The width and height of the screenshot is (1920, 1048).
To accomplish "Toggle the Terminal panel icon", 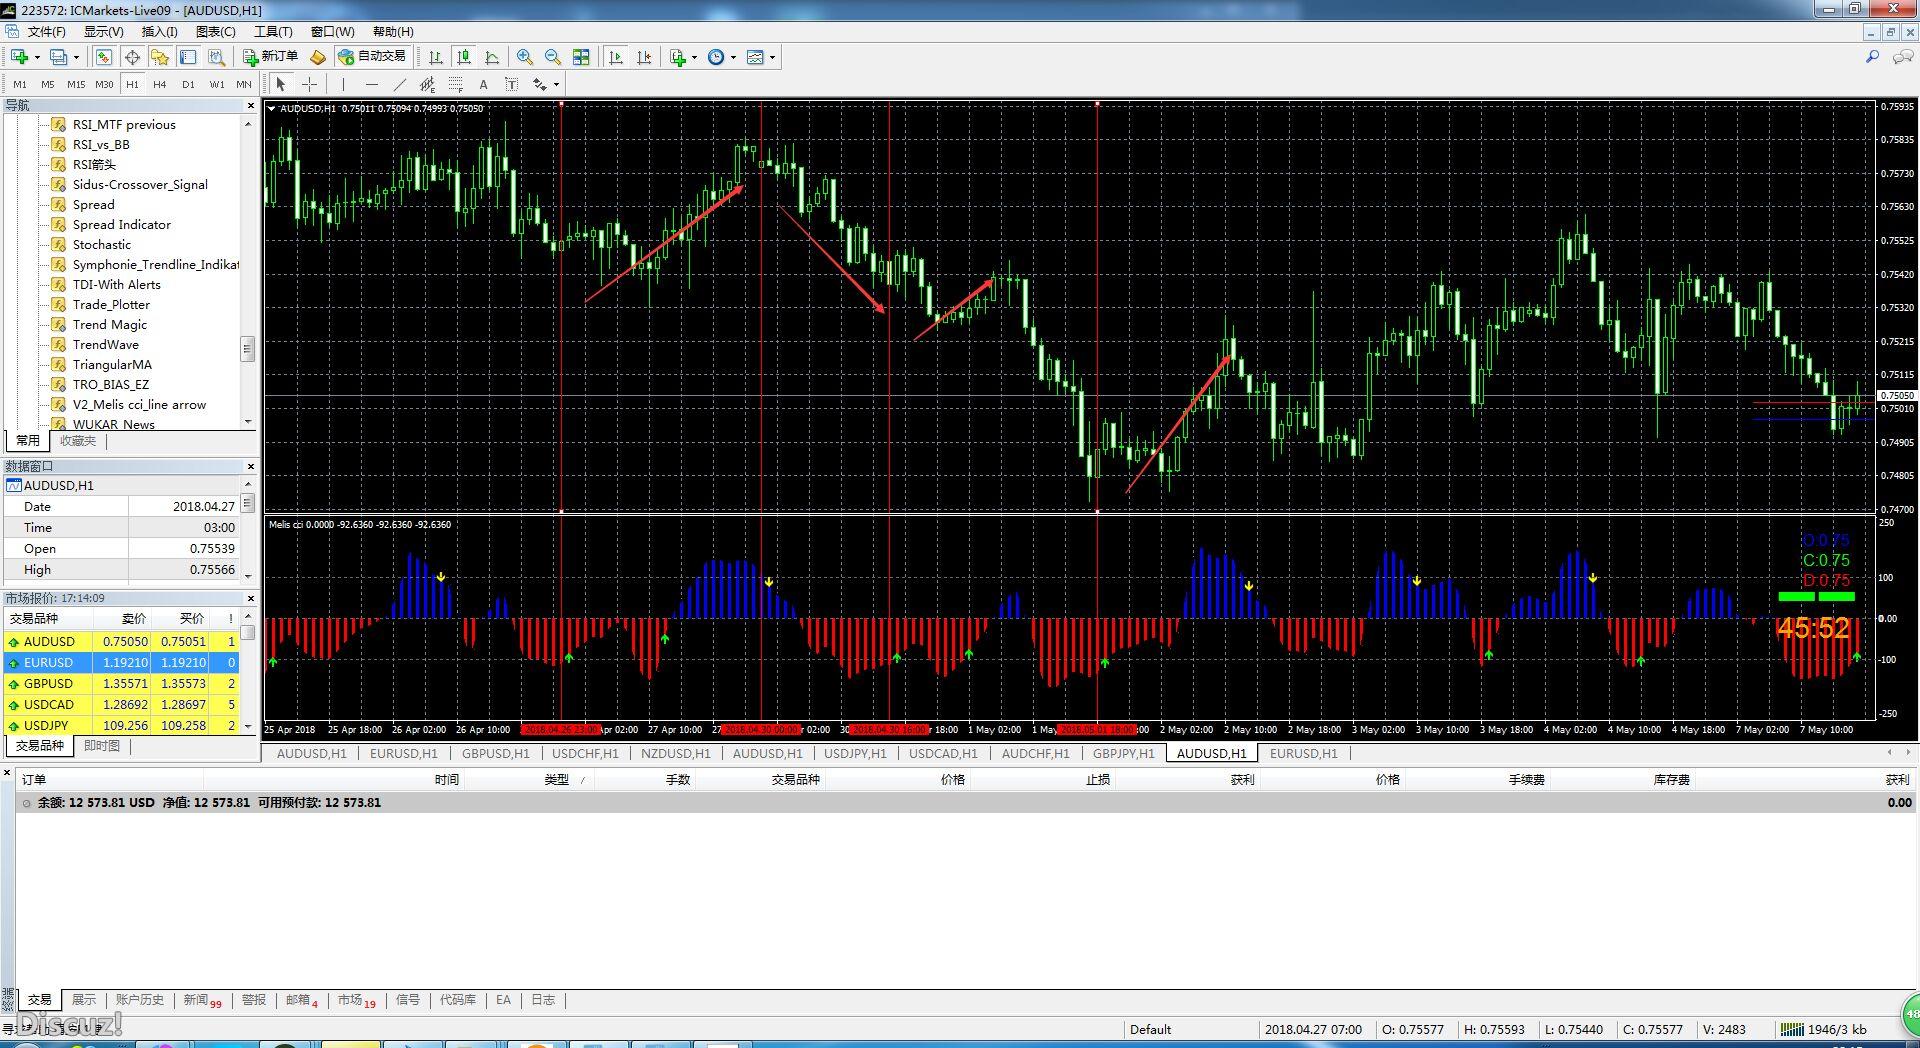I will [188, 57].
